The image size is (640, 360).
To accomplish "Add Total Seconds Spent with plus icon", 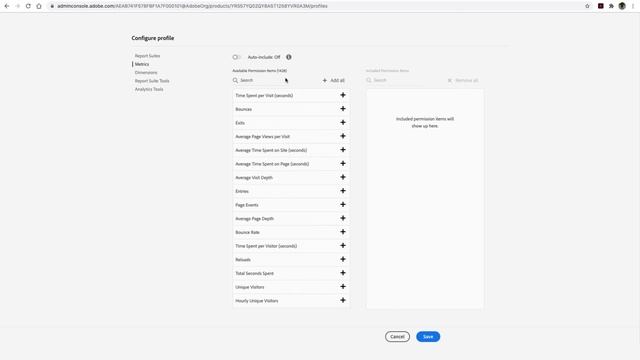I will coord(343,273).
